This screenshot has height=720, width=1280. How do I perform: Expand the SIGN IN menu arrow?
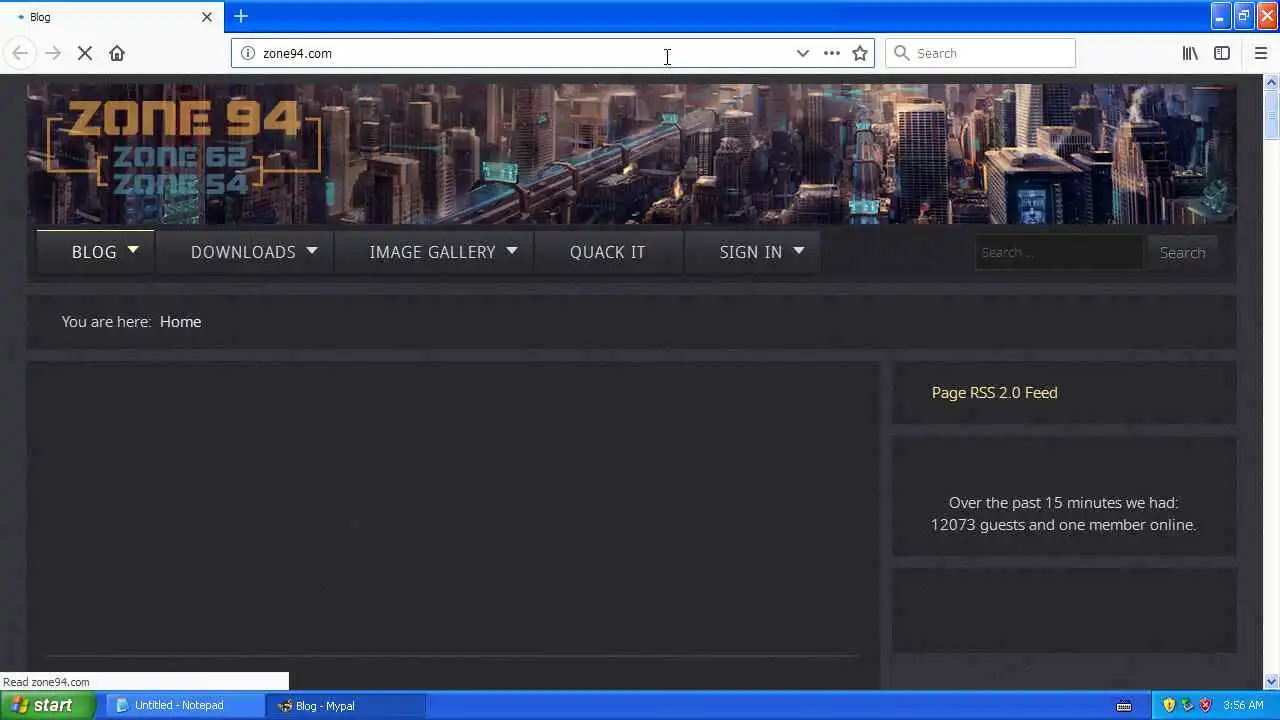[798, 251]
